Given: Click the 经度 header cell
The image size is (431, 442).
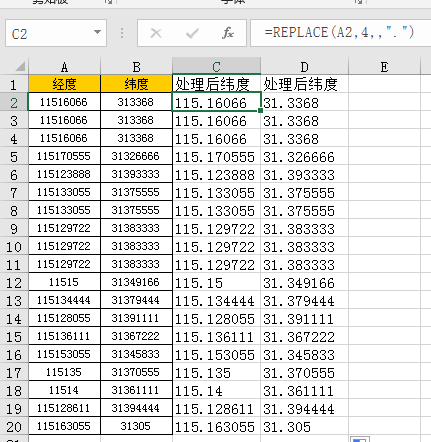Looking at the screenshot, I should coord(64,84).
